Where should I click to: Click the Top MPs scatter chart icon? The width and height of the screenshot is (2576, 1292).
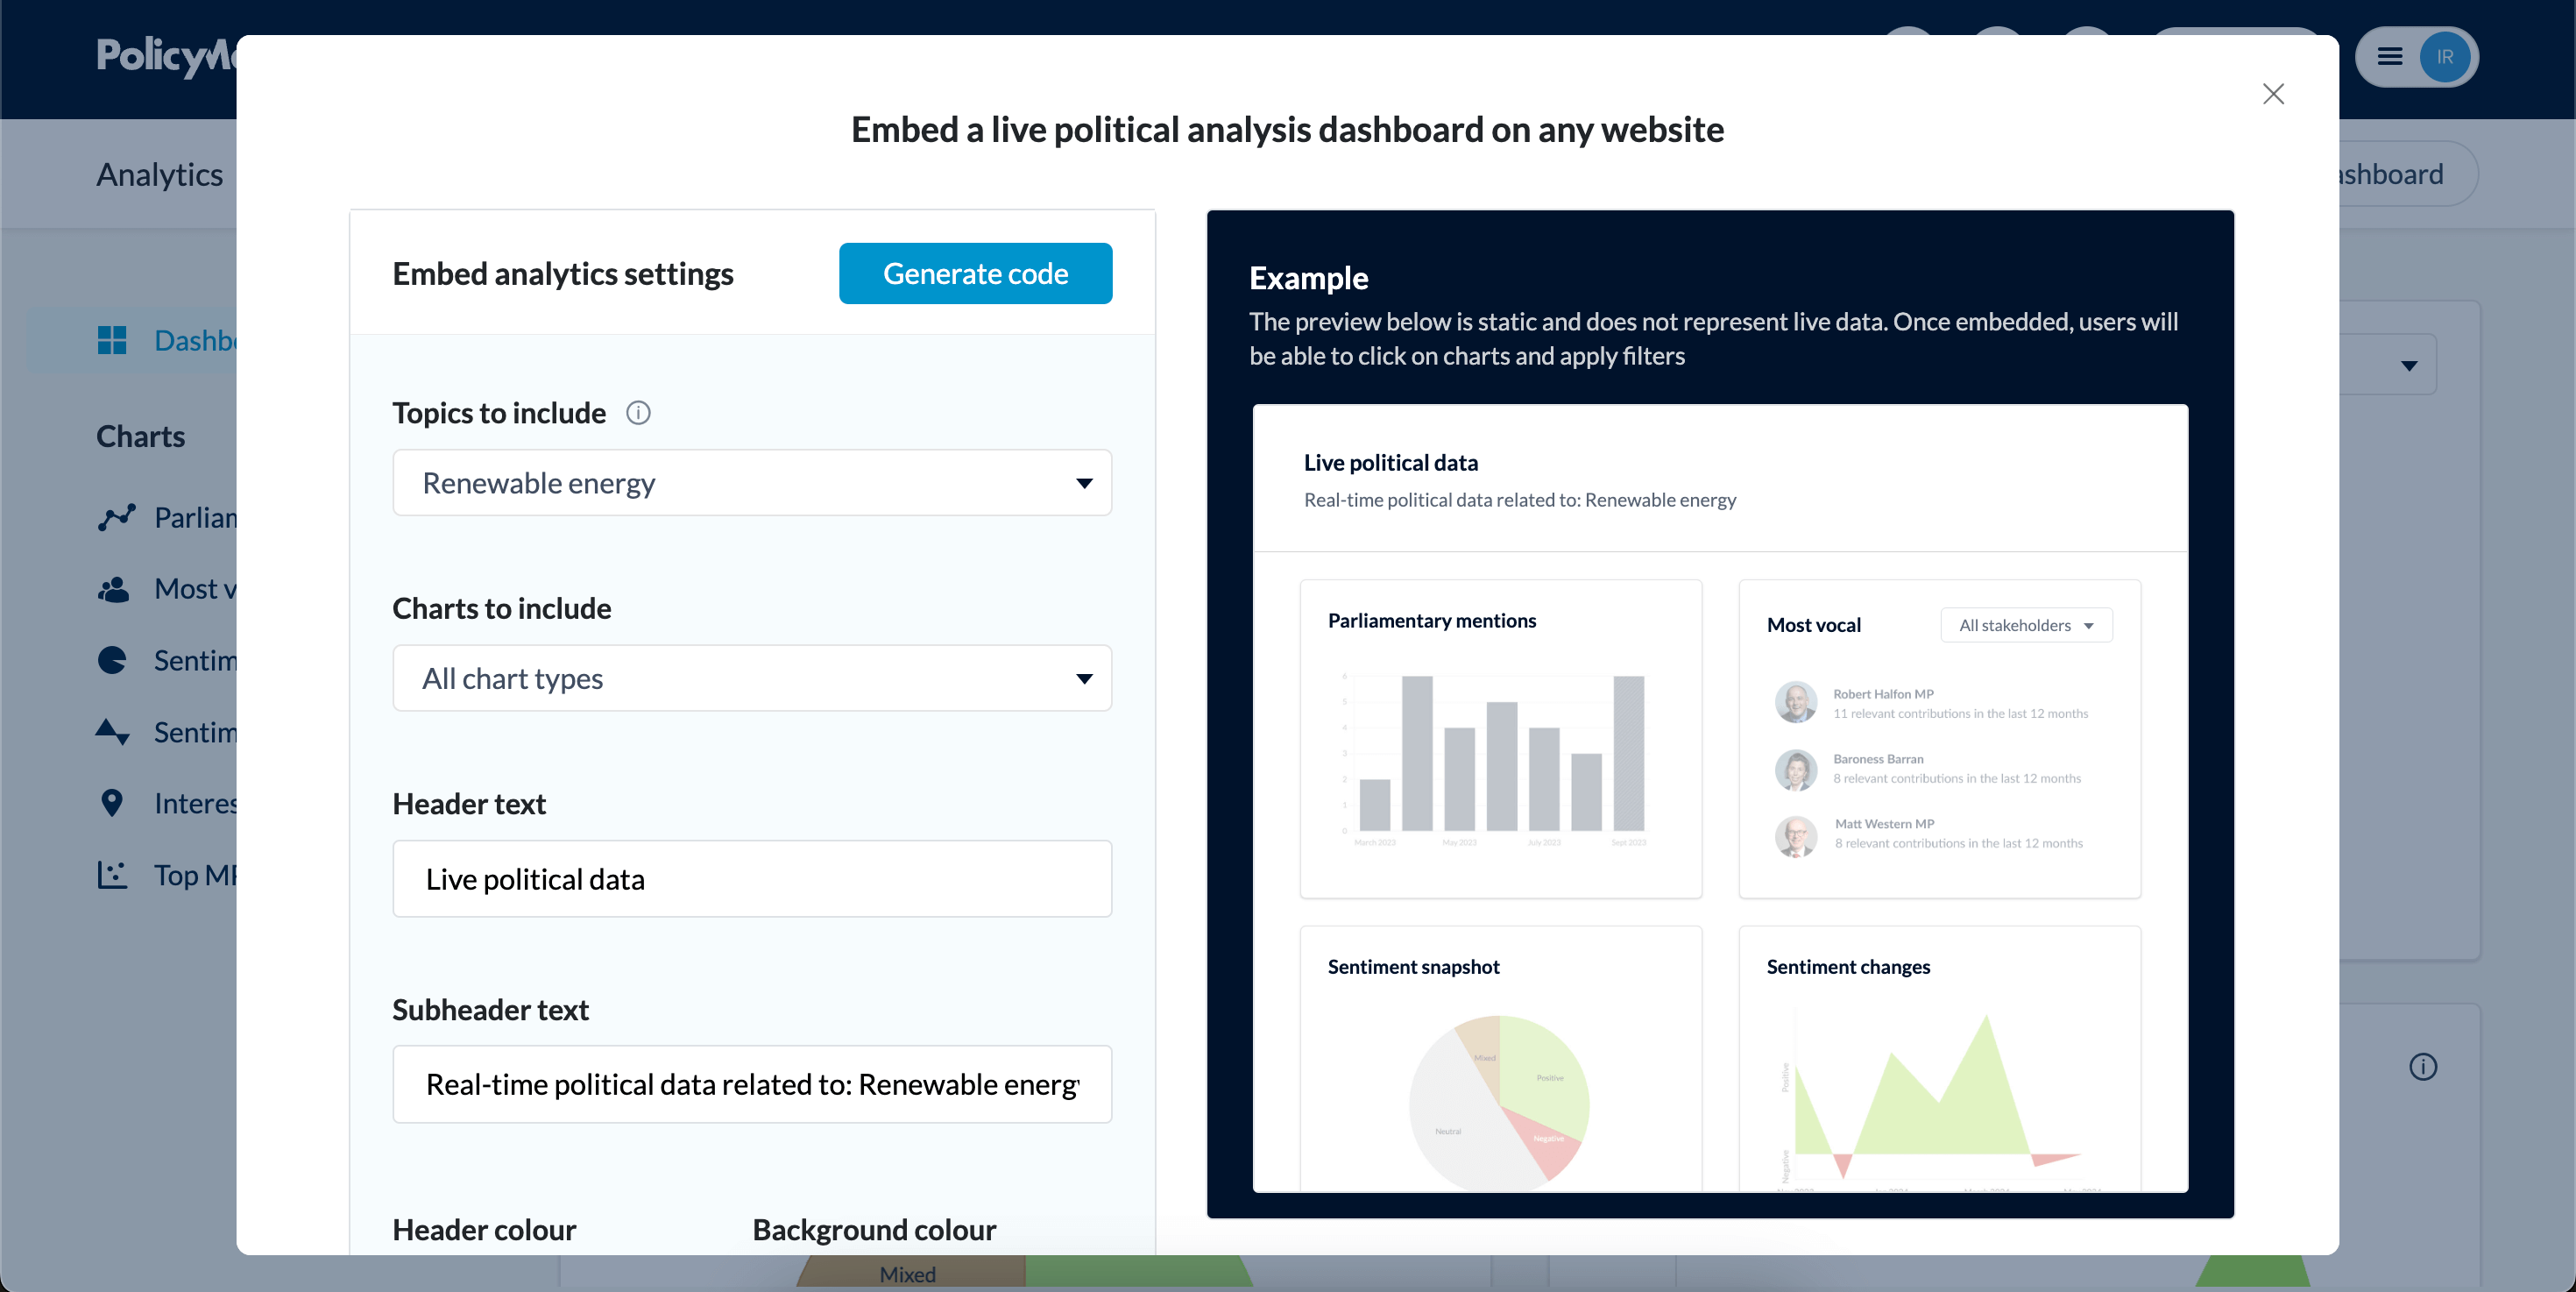(x=112, y=875)
